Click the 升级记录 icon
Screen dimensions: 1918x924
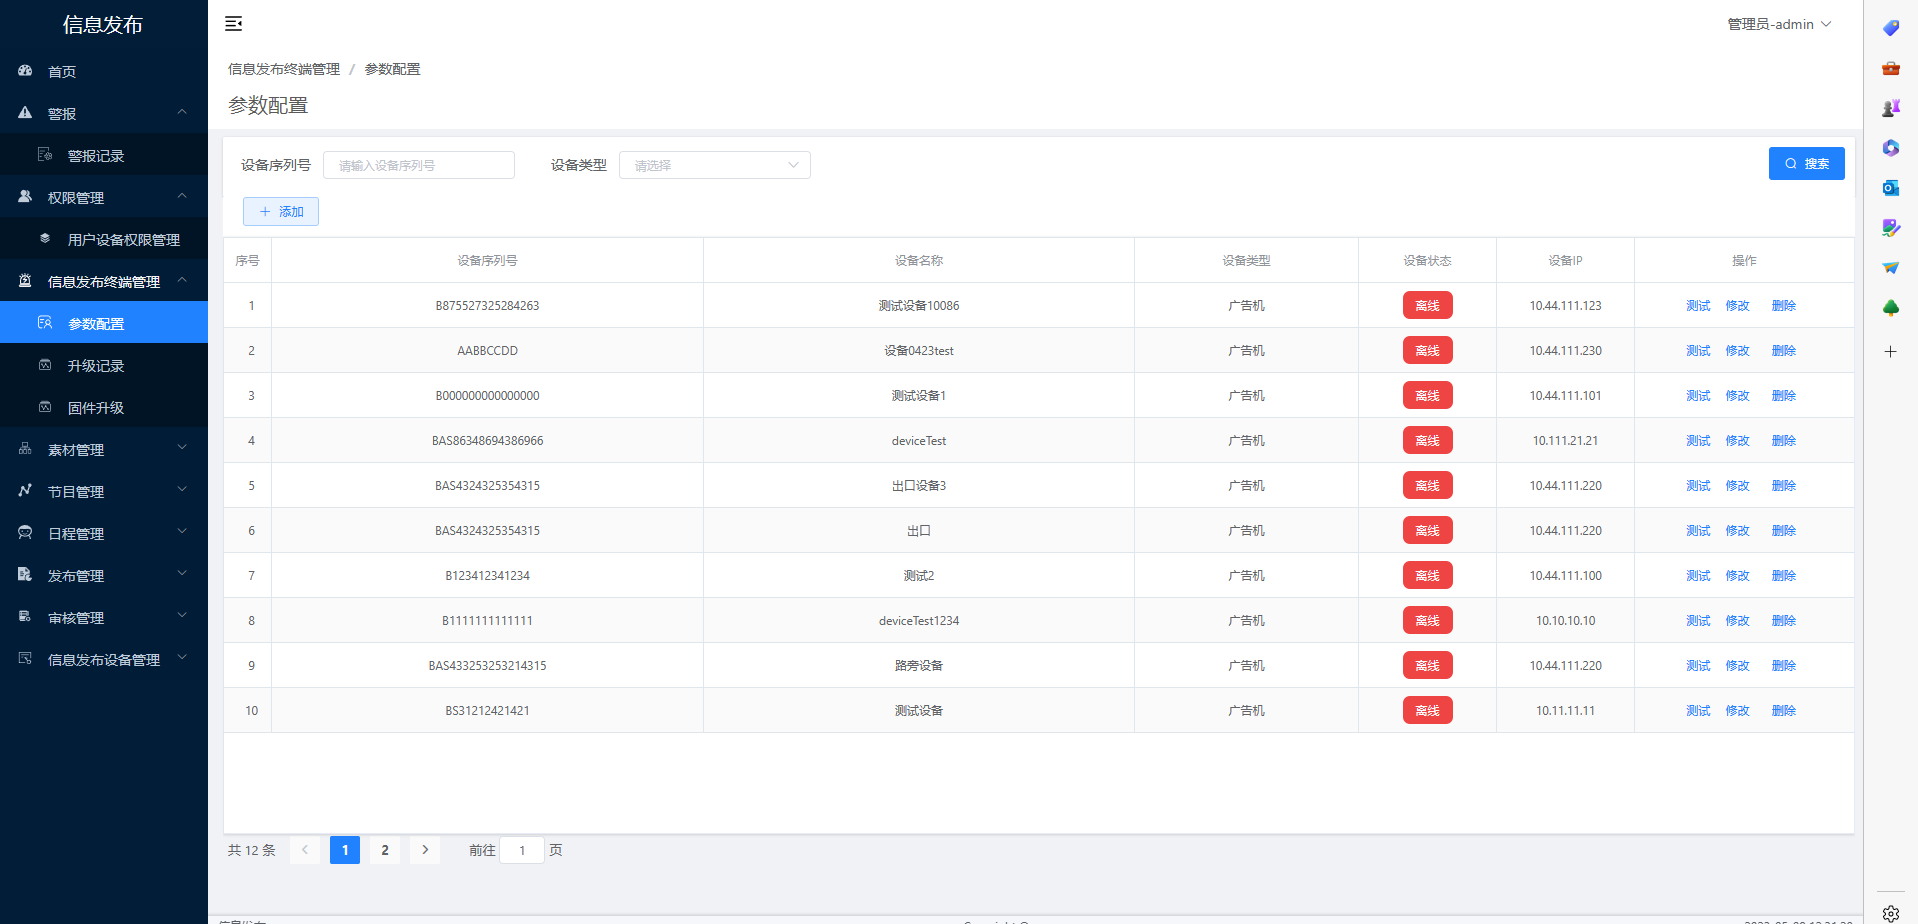pos(45,365)
